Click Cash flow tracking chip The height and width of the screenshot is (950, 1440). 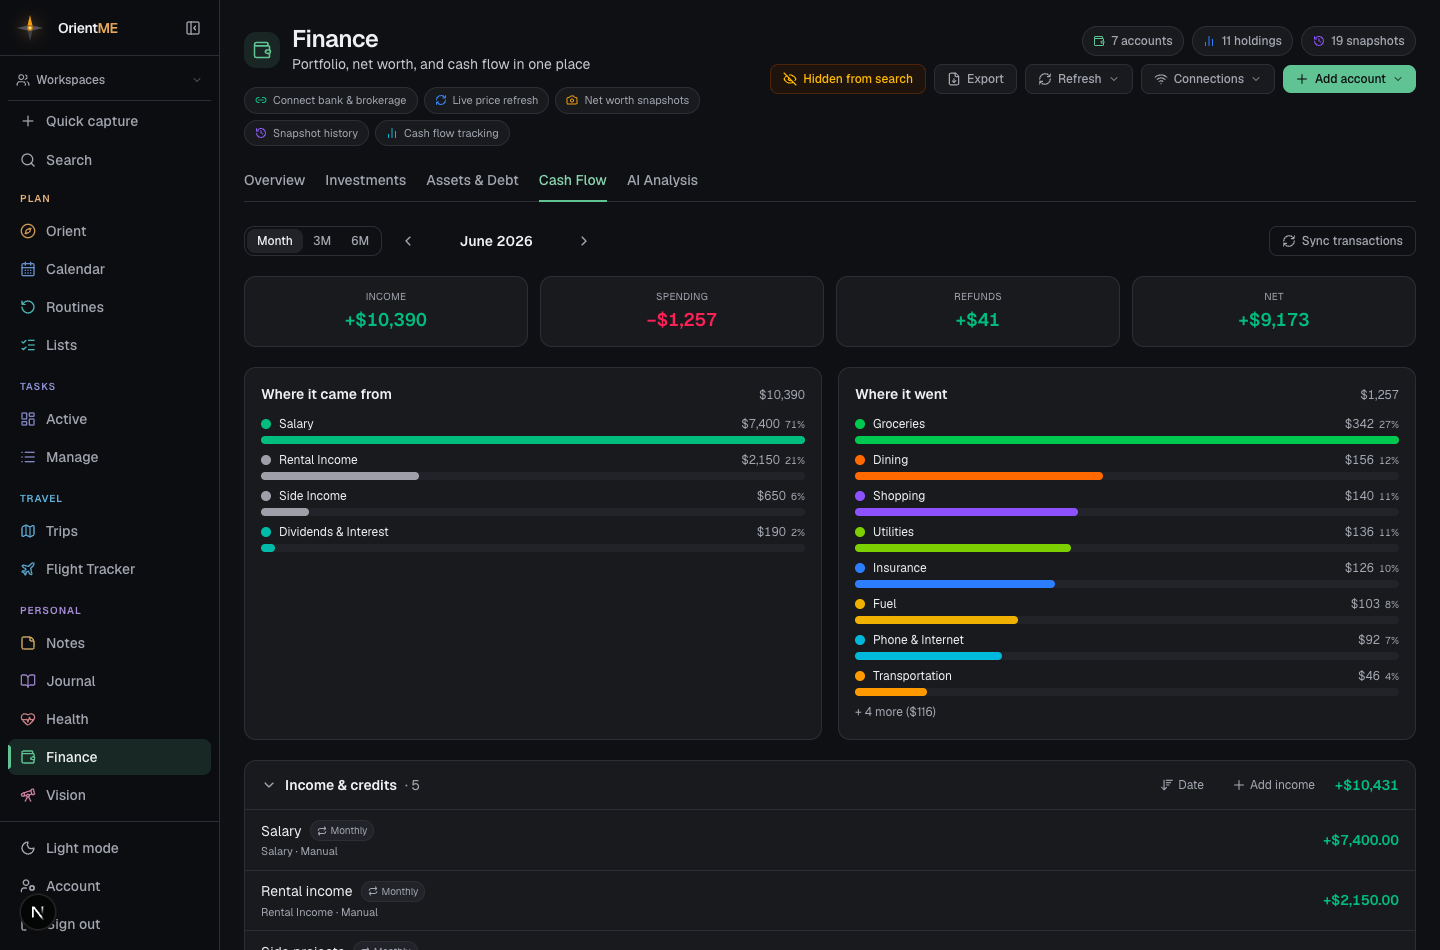point(442,133)
